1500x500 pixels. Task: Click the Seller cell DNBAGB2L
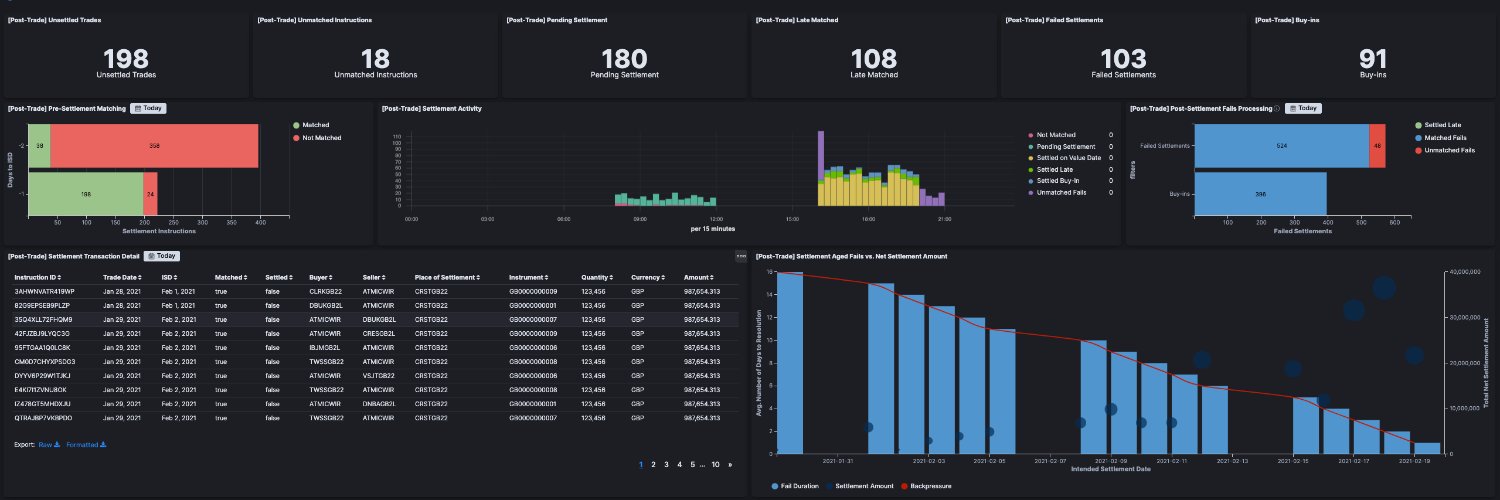[379, 403]
